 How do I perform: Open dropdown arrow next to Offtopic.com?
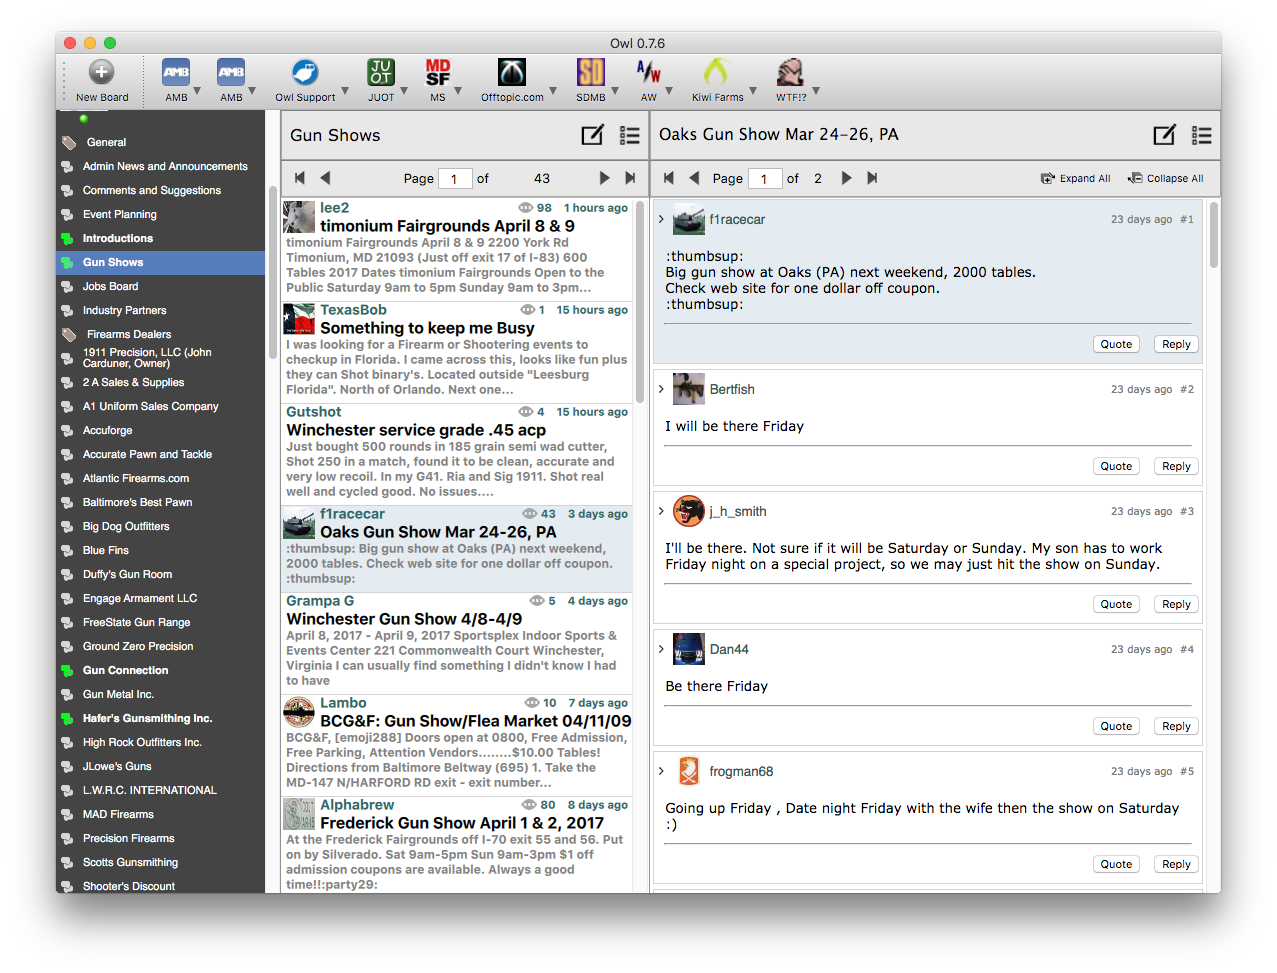(553, 91)
